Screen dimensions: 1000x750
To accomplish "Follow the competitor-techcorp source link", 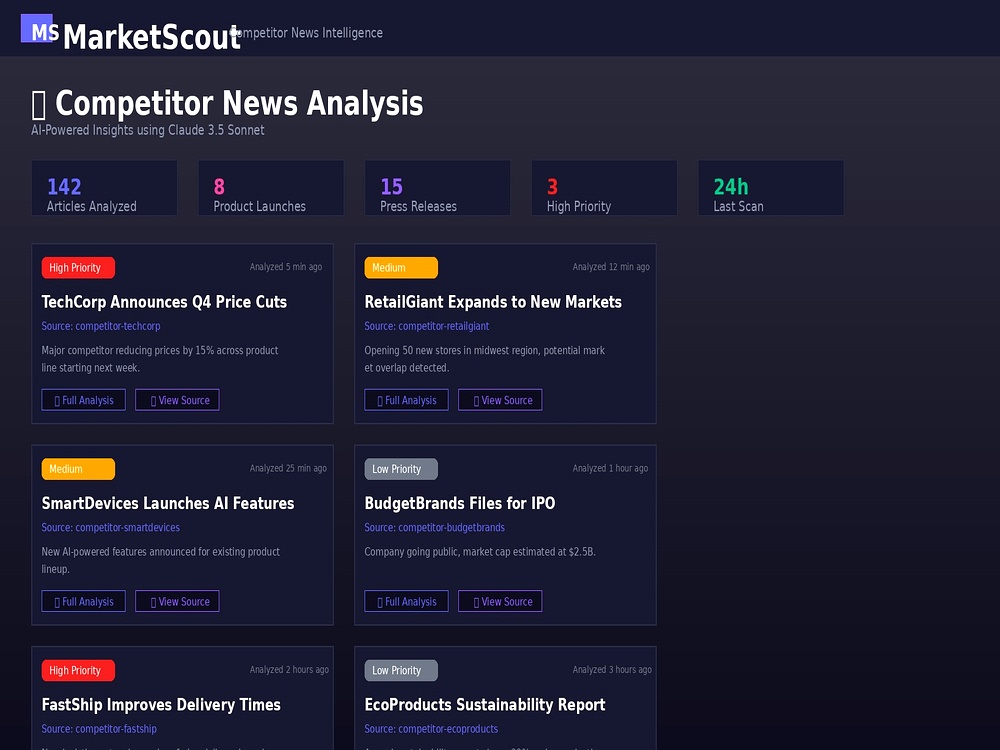I will (x=101, y=326).
